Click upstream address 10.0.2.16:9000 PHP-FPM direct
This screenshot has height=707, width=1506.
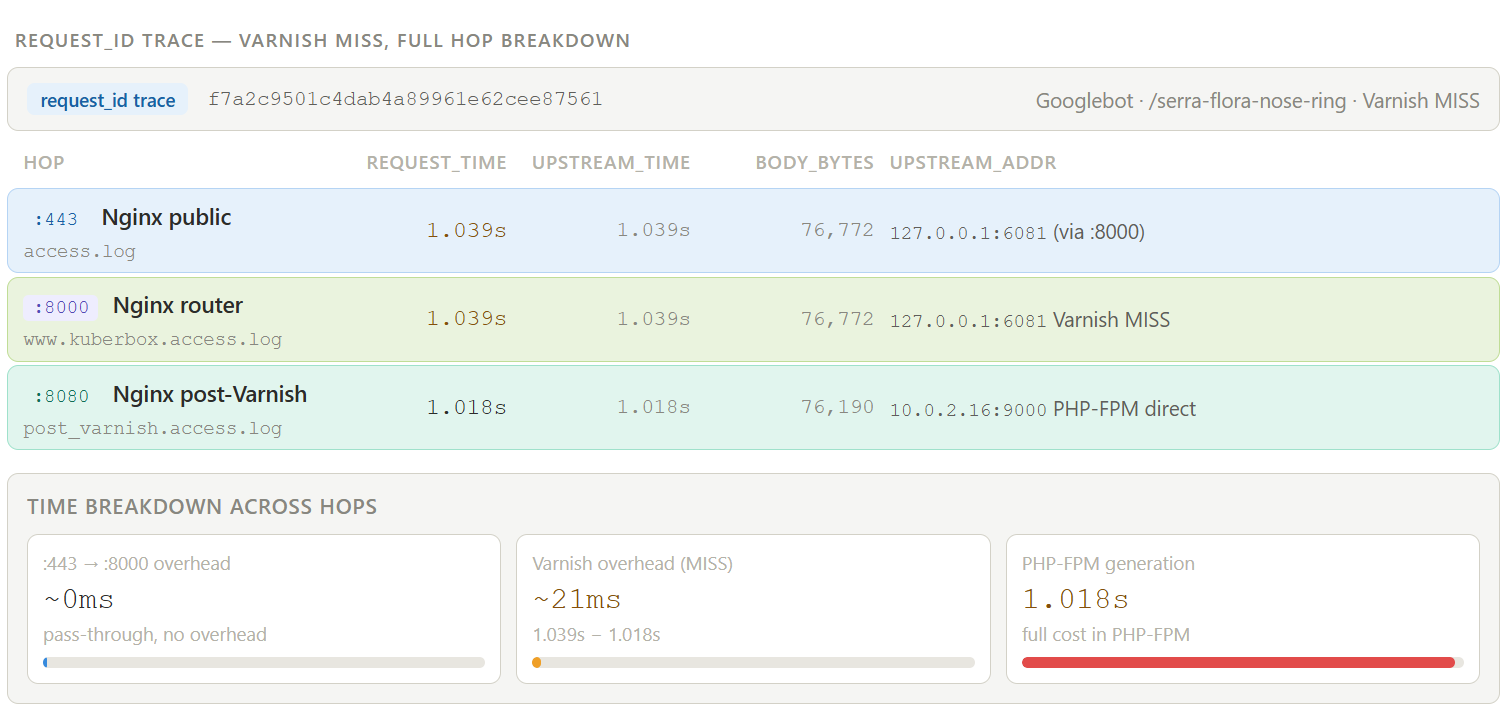tap(1043, 409)
